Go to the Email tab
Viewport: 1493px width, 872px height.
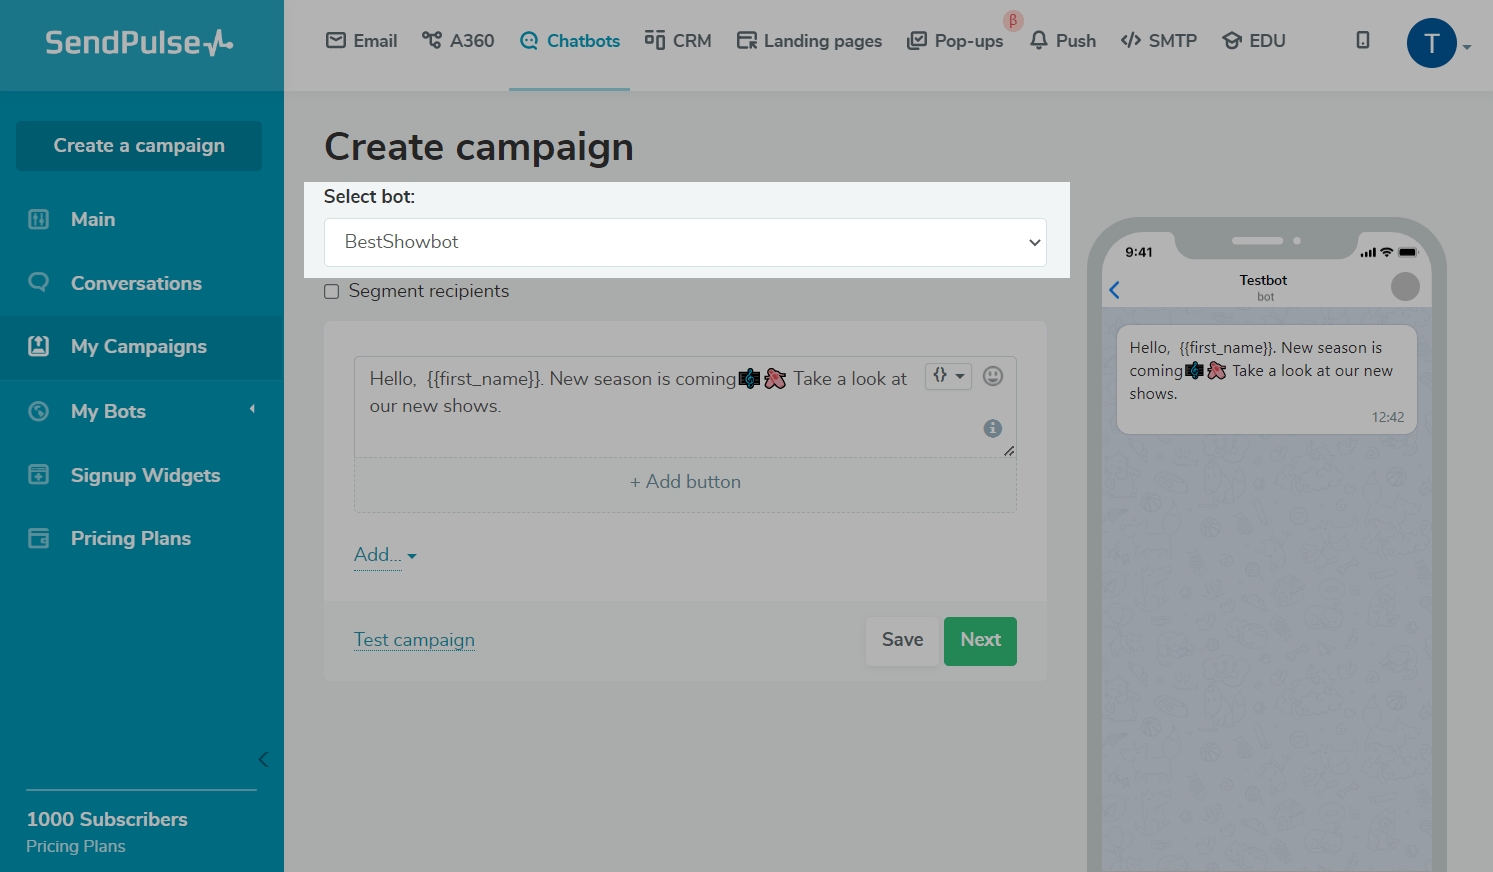click(362, 41)
